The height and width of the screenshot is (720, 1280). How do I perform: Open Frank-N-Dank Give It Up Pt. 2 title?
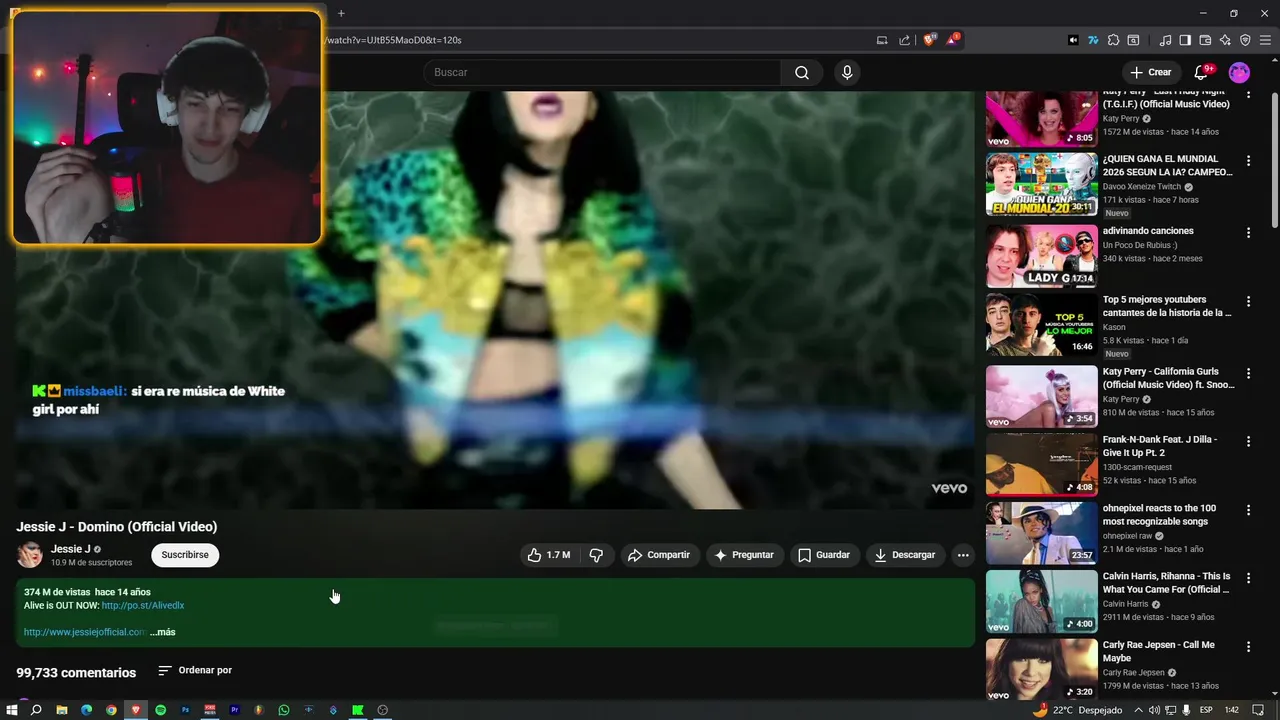(1160, 446)
